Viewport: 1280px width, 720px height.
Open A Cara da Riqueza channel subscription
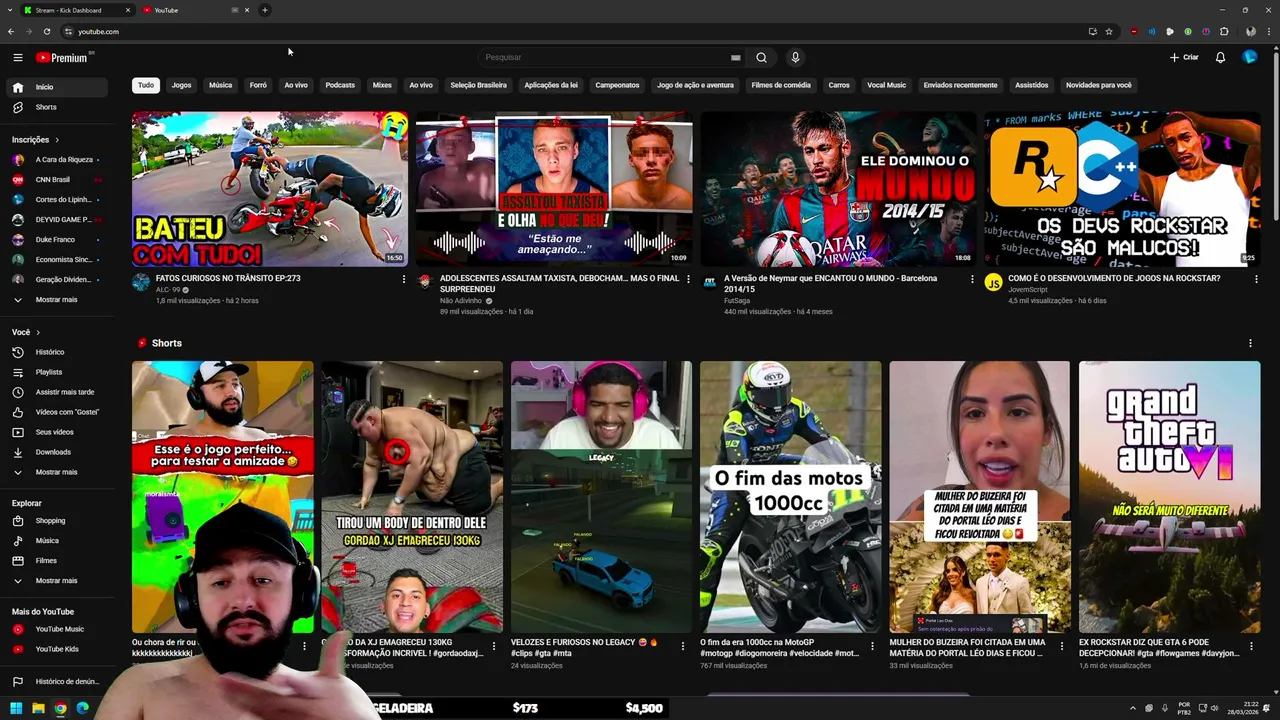click(x=58, y=160)
